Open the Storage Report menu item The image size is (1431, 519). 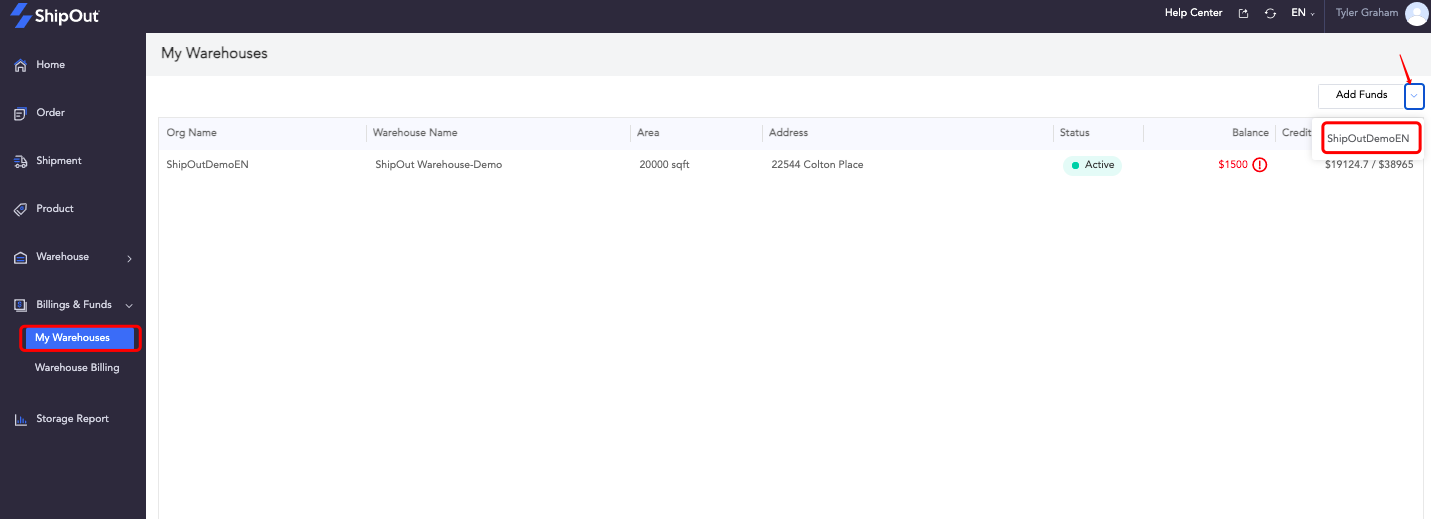click(x=73, y=419)
